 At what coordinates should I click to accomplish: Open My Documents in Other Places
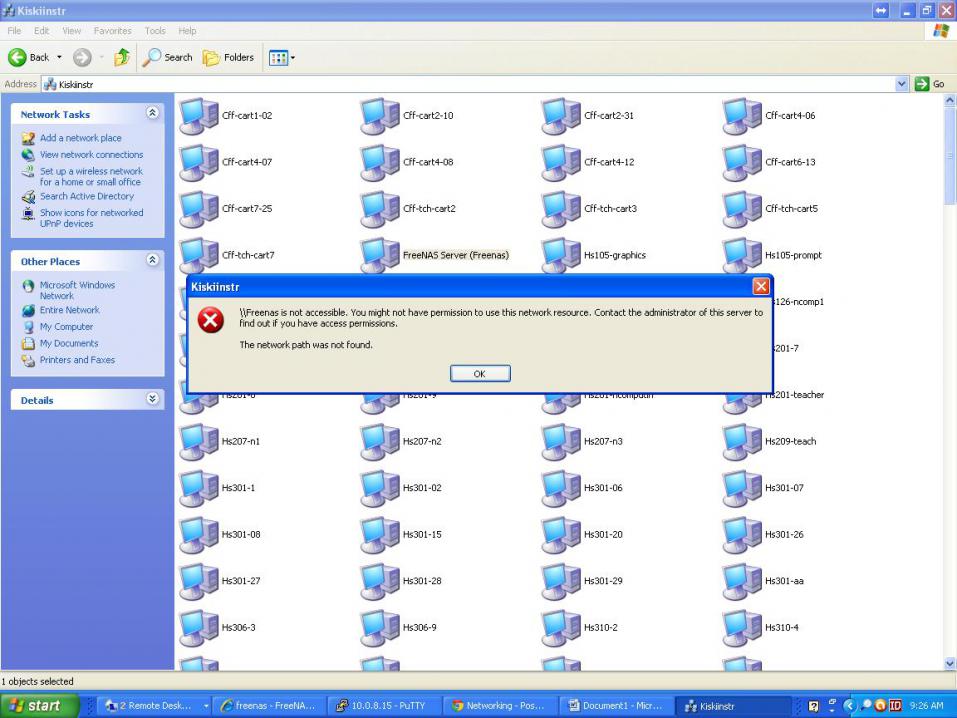click(x=68, y=343)
